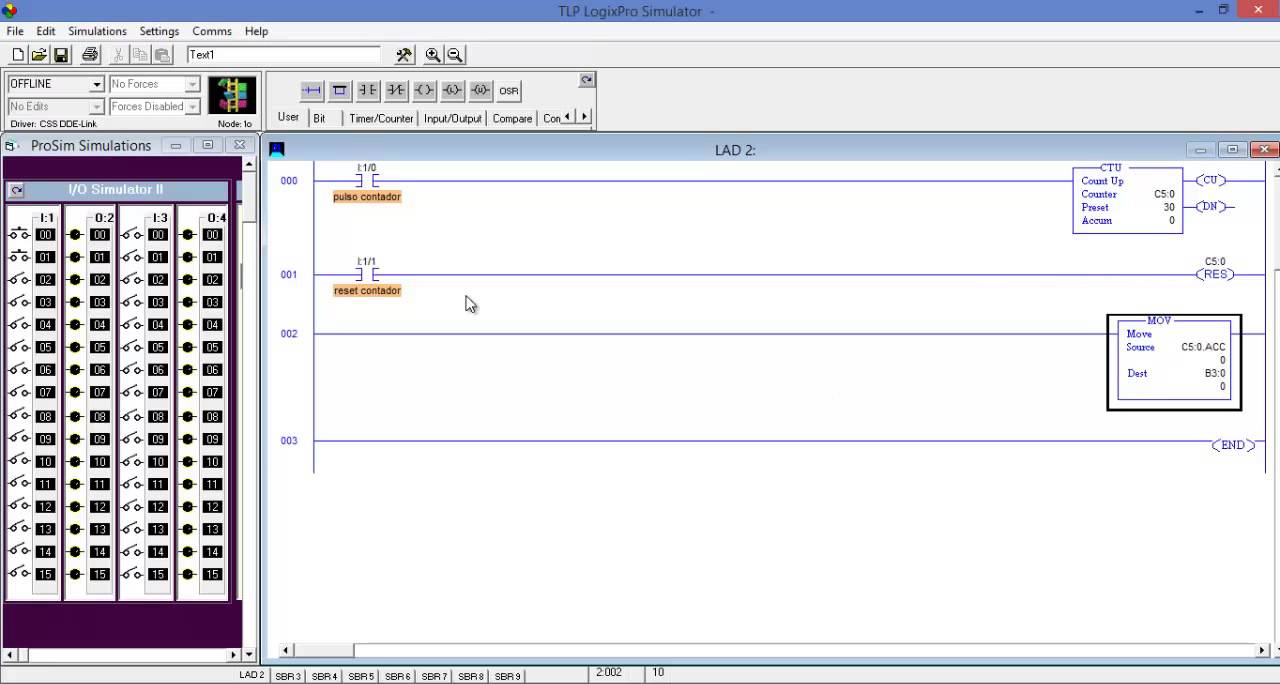Toggle input switch I:1 05
The image size is (1280, 684).
tap(20, 347)
